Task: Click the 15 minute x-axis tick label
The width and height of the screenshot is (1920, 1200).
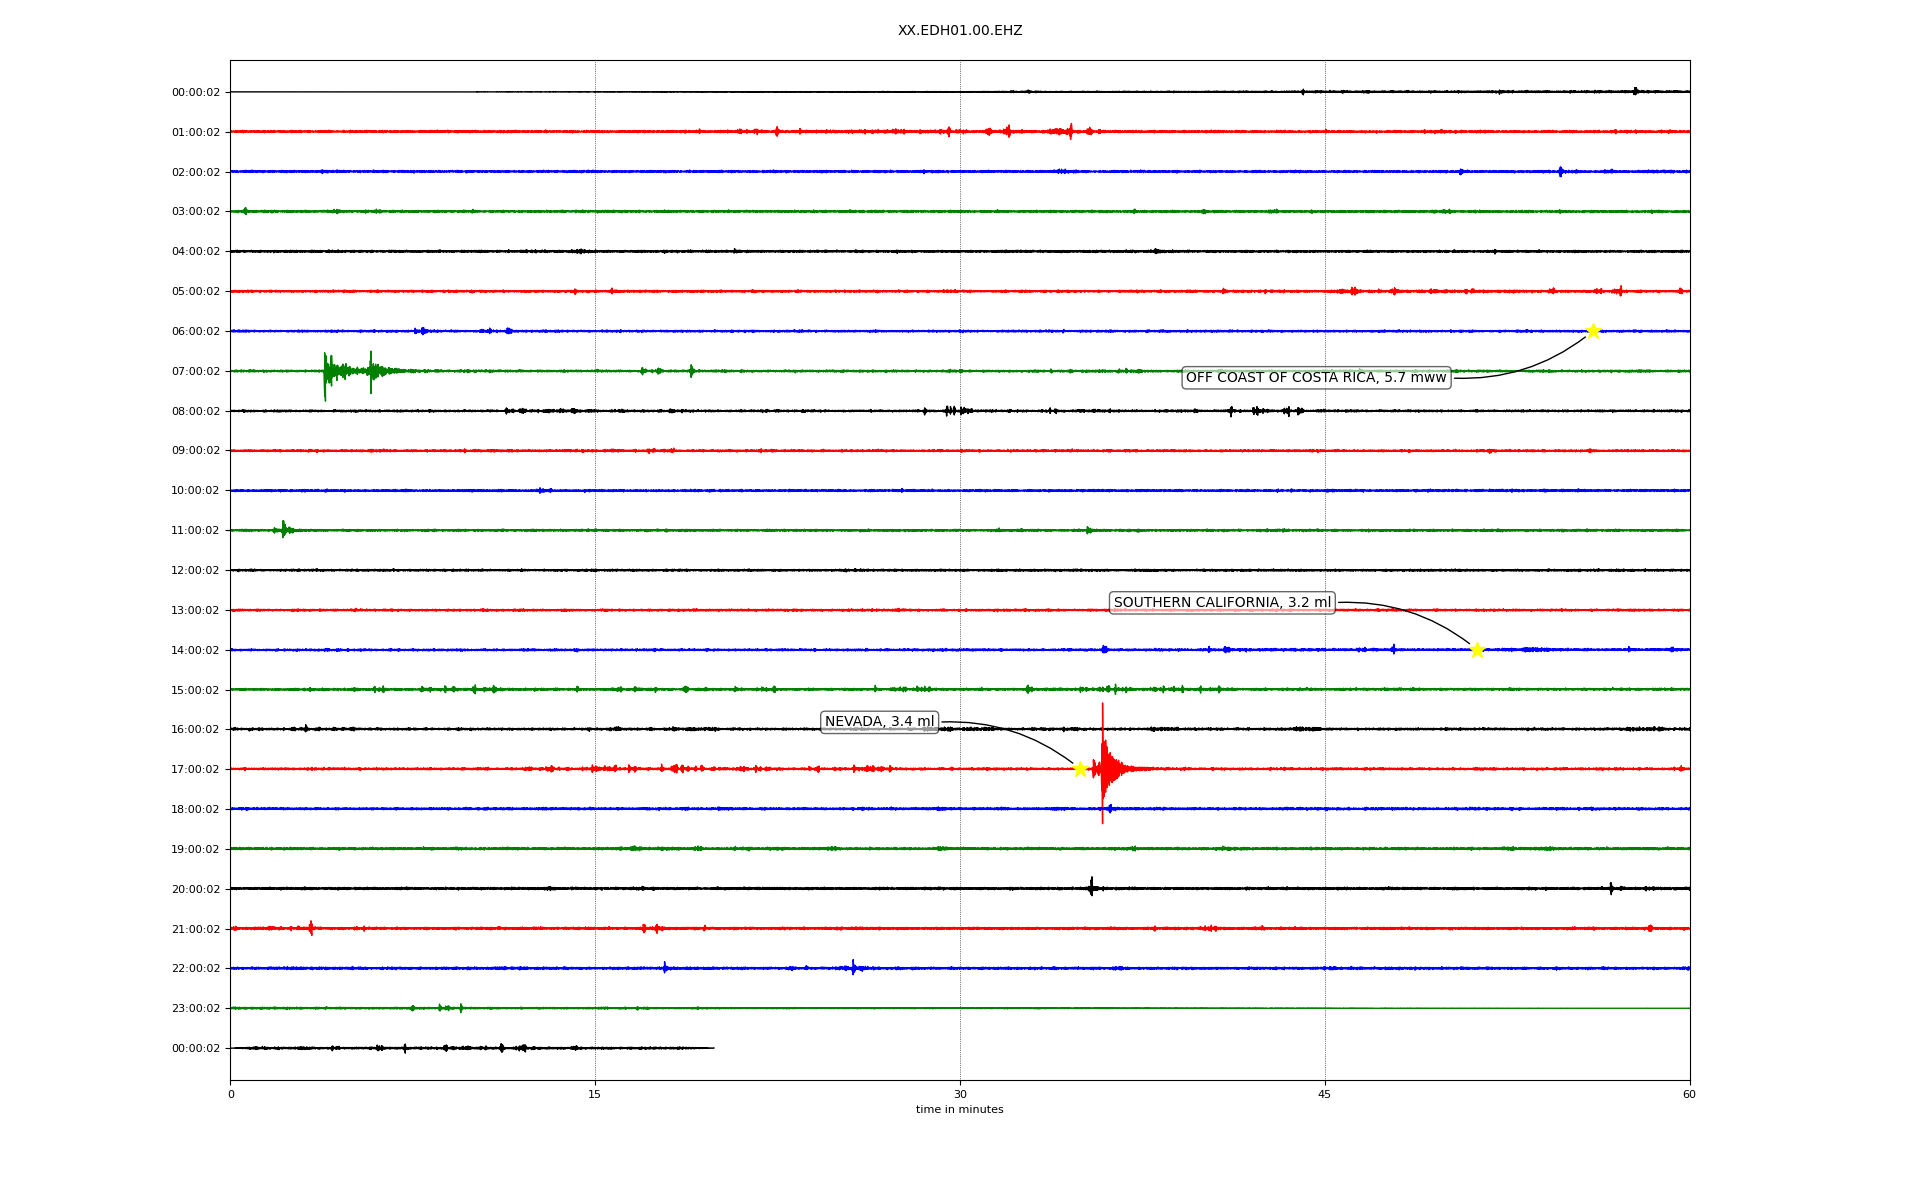Action: (x=595, y=1094)
